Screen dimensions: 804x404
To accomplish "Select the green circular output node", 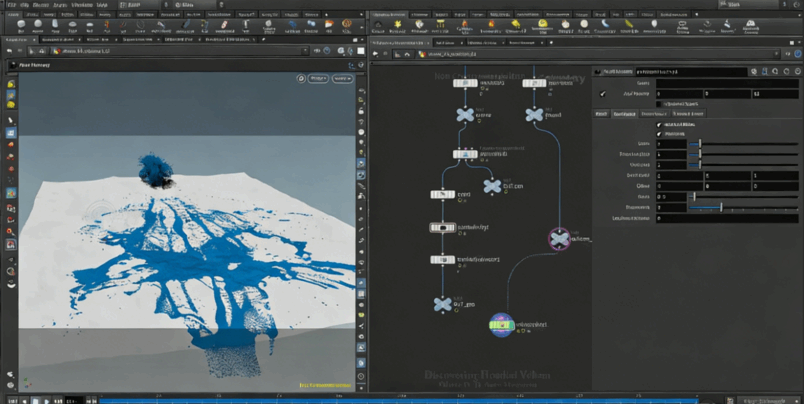I will coord(500,323).
